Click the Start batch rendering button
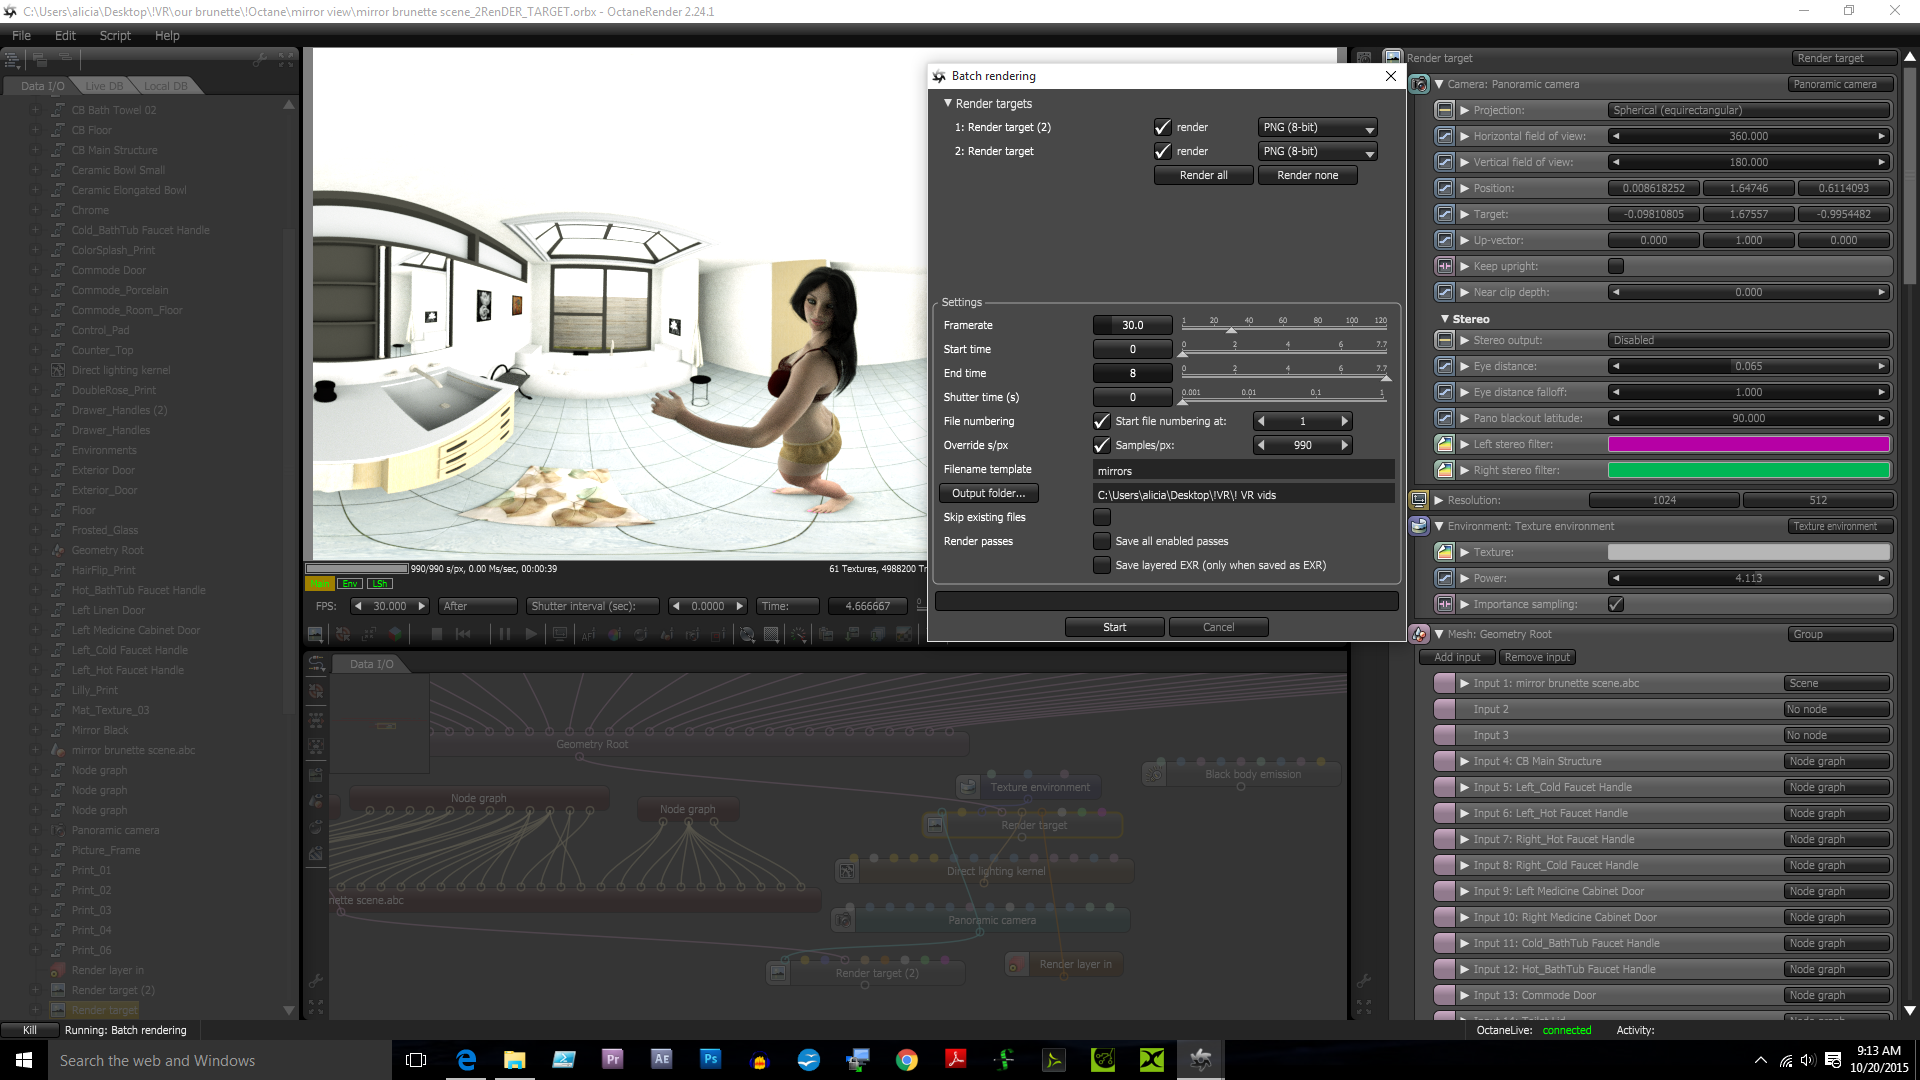The height and width of the screenshot is (1080, 1920). click(x=1114, y=627)
